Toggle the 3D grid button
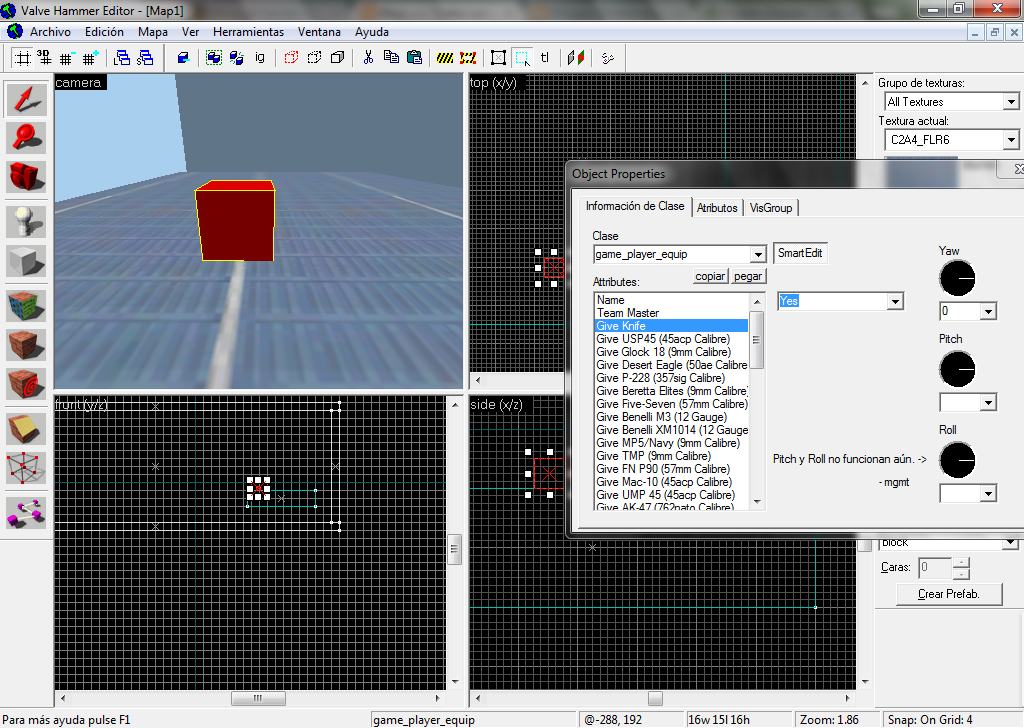The width and height of the screenshot is (1029, 728). pyautogui.click(x=44, y=58)
